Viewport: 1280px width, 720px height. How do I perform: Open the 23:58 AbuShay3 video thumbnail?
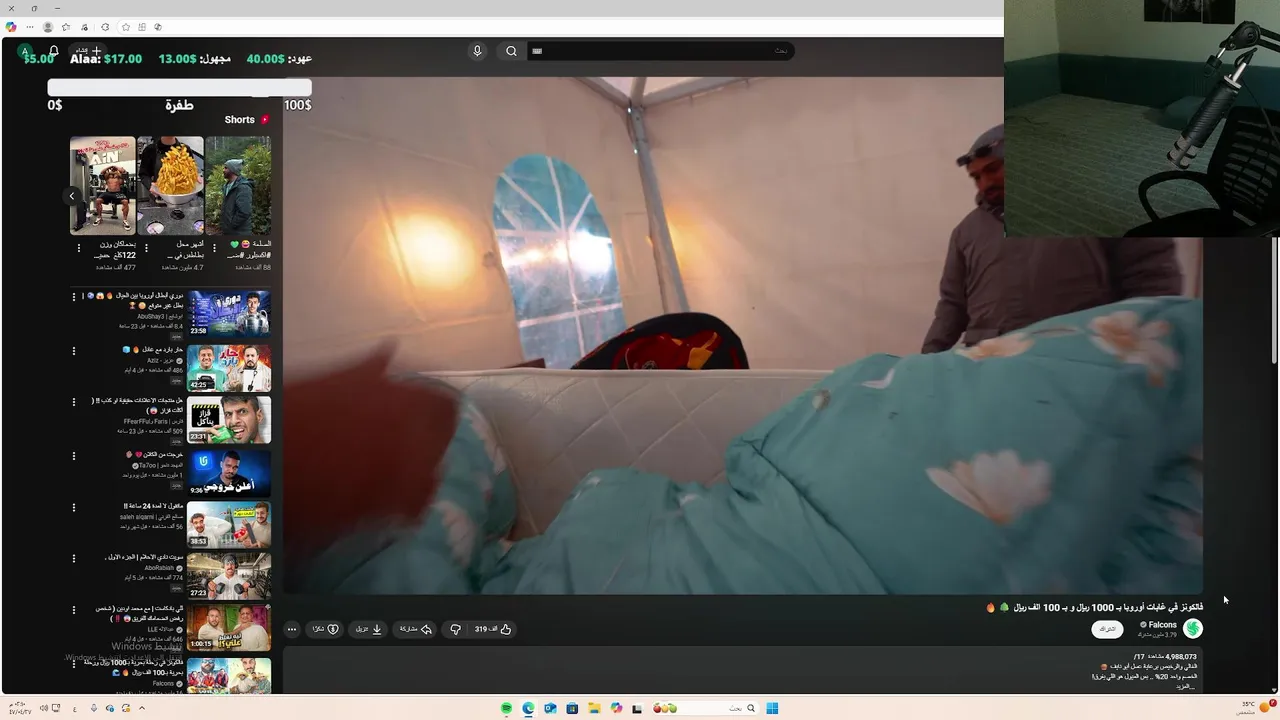click(229, 313)
